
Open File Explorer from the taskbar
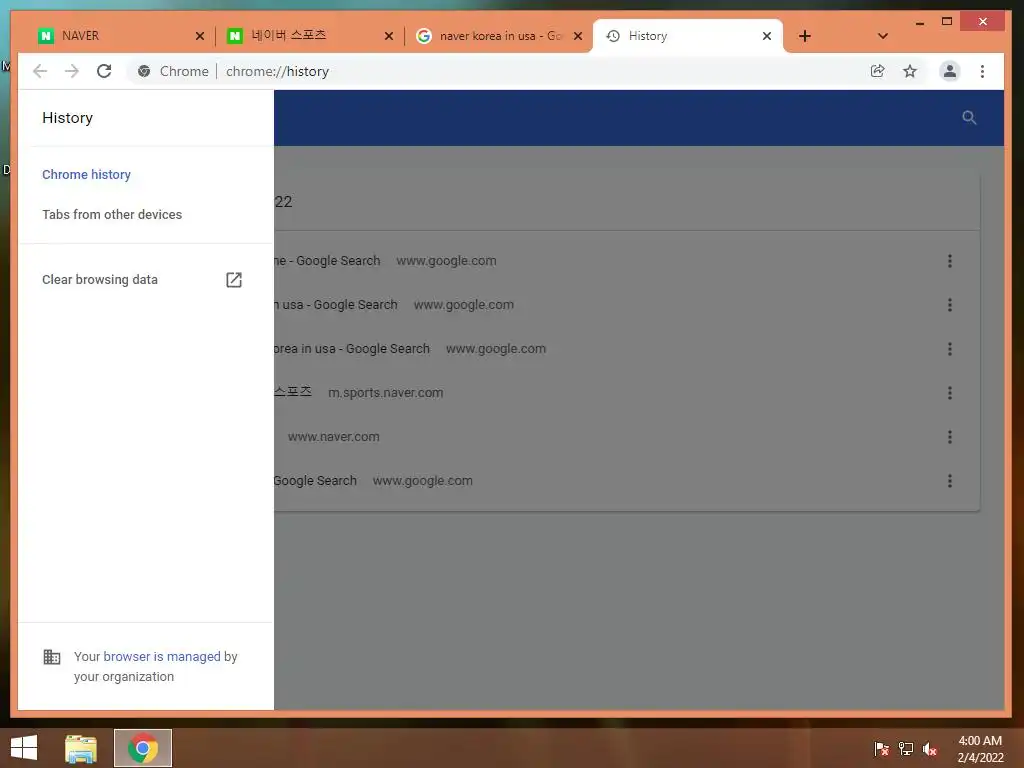coord(81,748)
